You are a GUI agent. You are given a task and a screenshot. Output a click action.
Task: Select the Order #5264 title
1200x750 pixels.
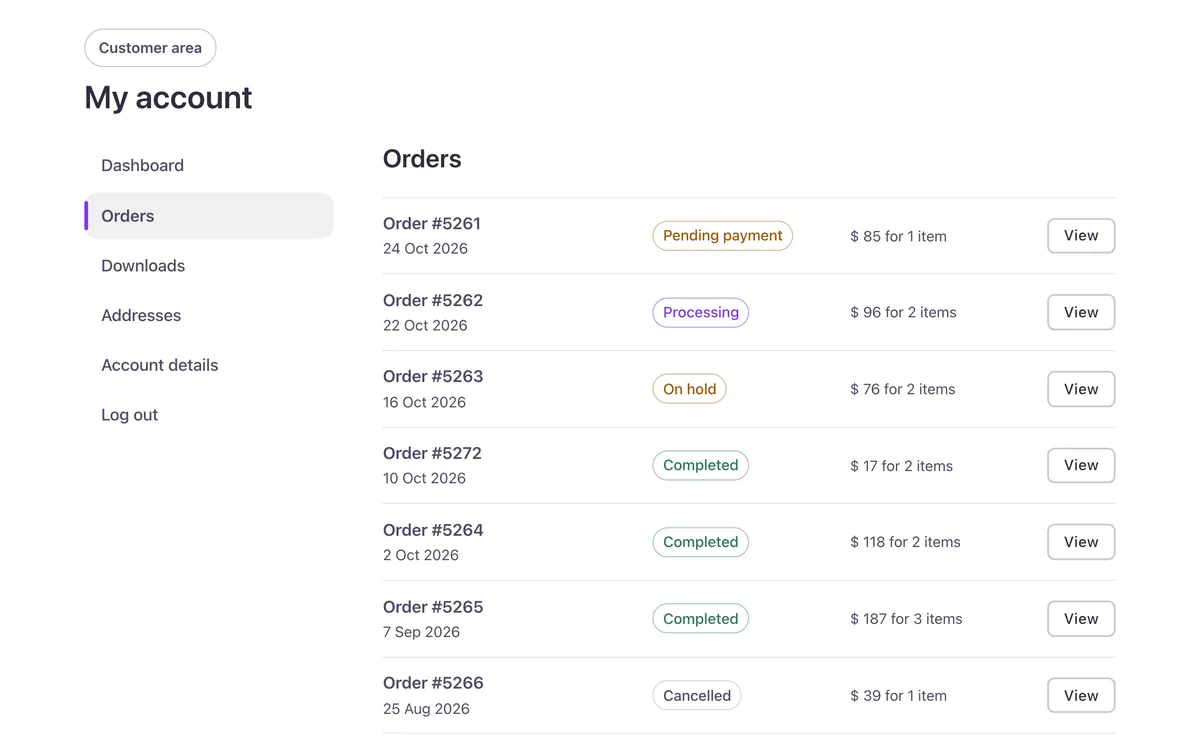tap(433, 530)
